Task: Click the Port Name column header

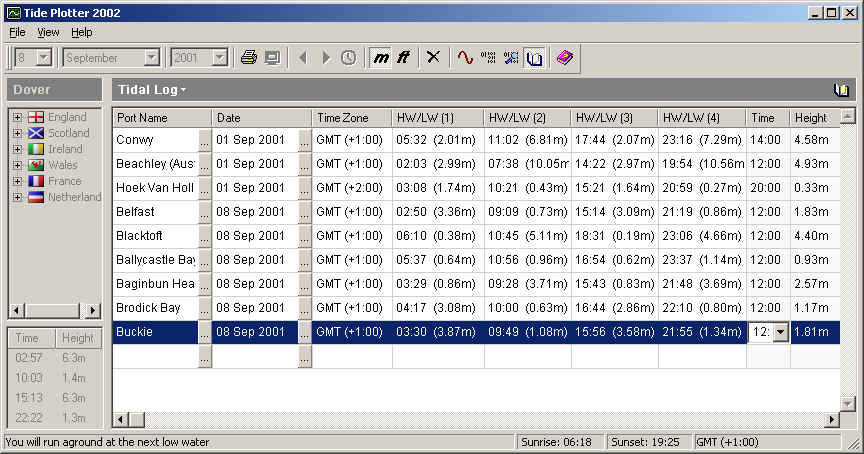Action: (x=162, y=118)
